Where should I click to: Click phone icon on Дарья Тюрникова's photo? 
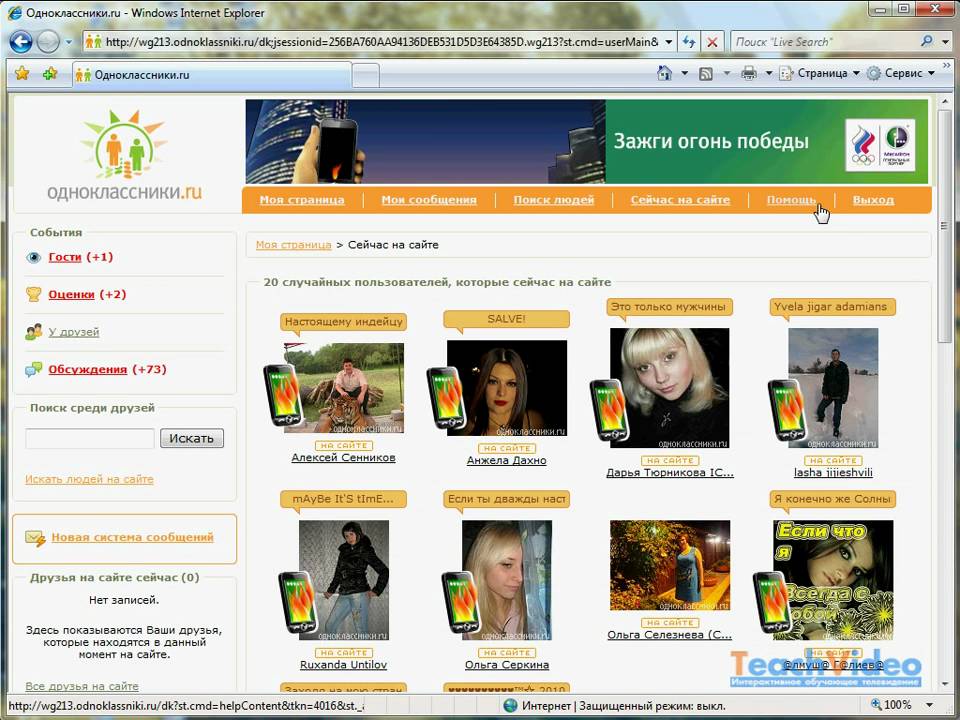point(609,410)
